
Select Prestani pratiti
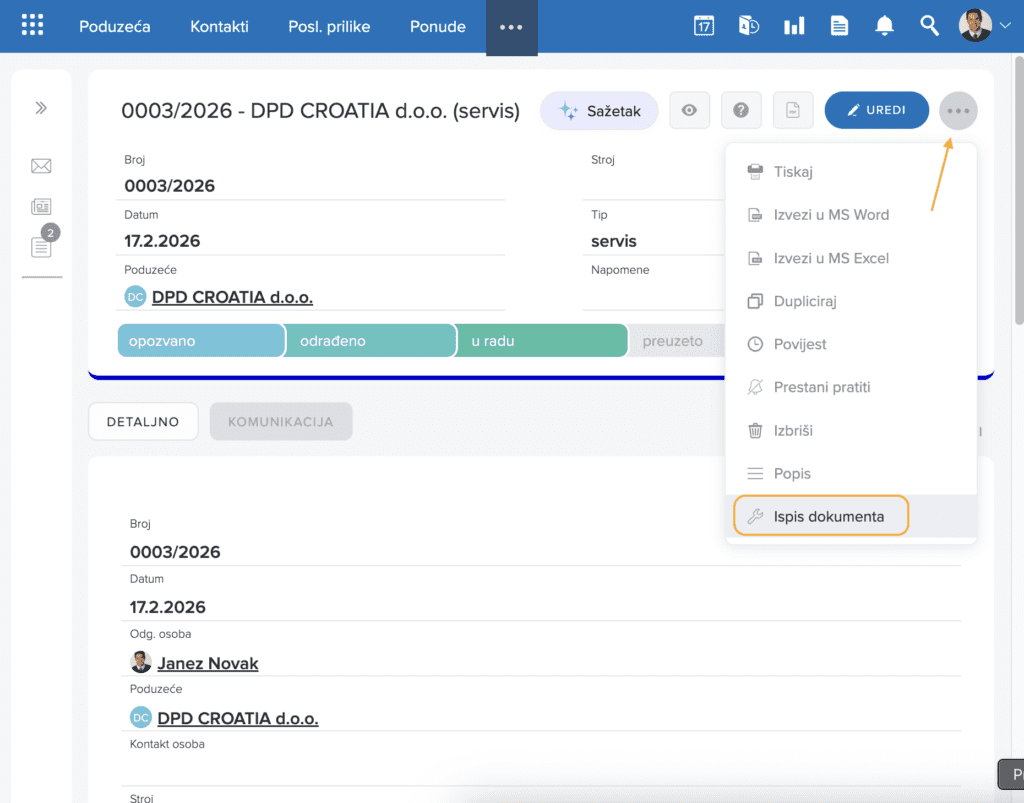[851, 387]
